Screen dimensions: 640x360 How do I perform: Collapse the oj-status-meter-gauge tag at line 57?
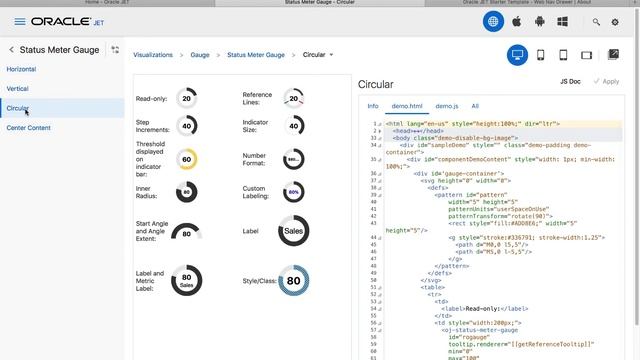coord(380,330)
